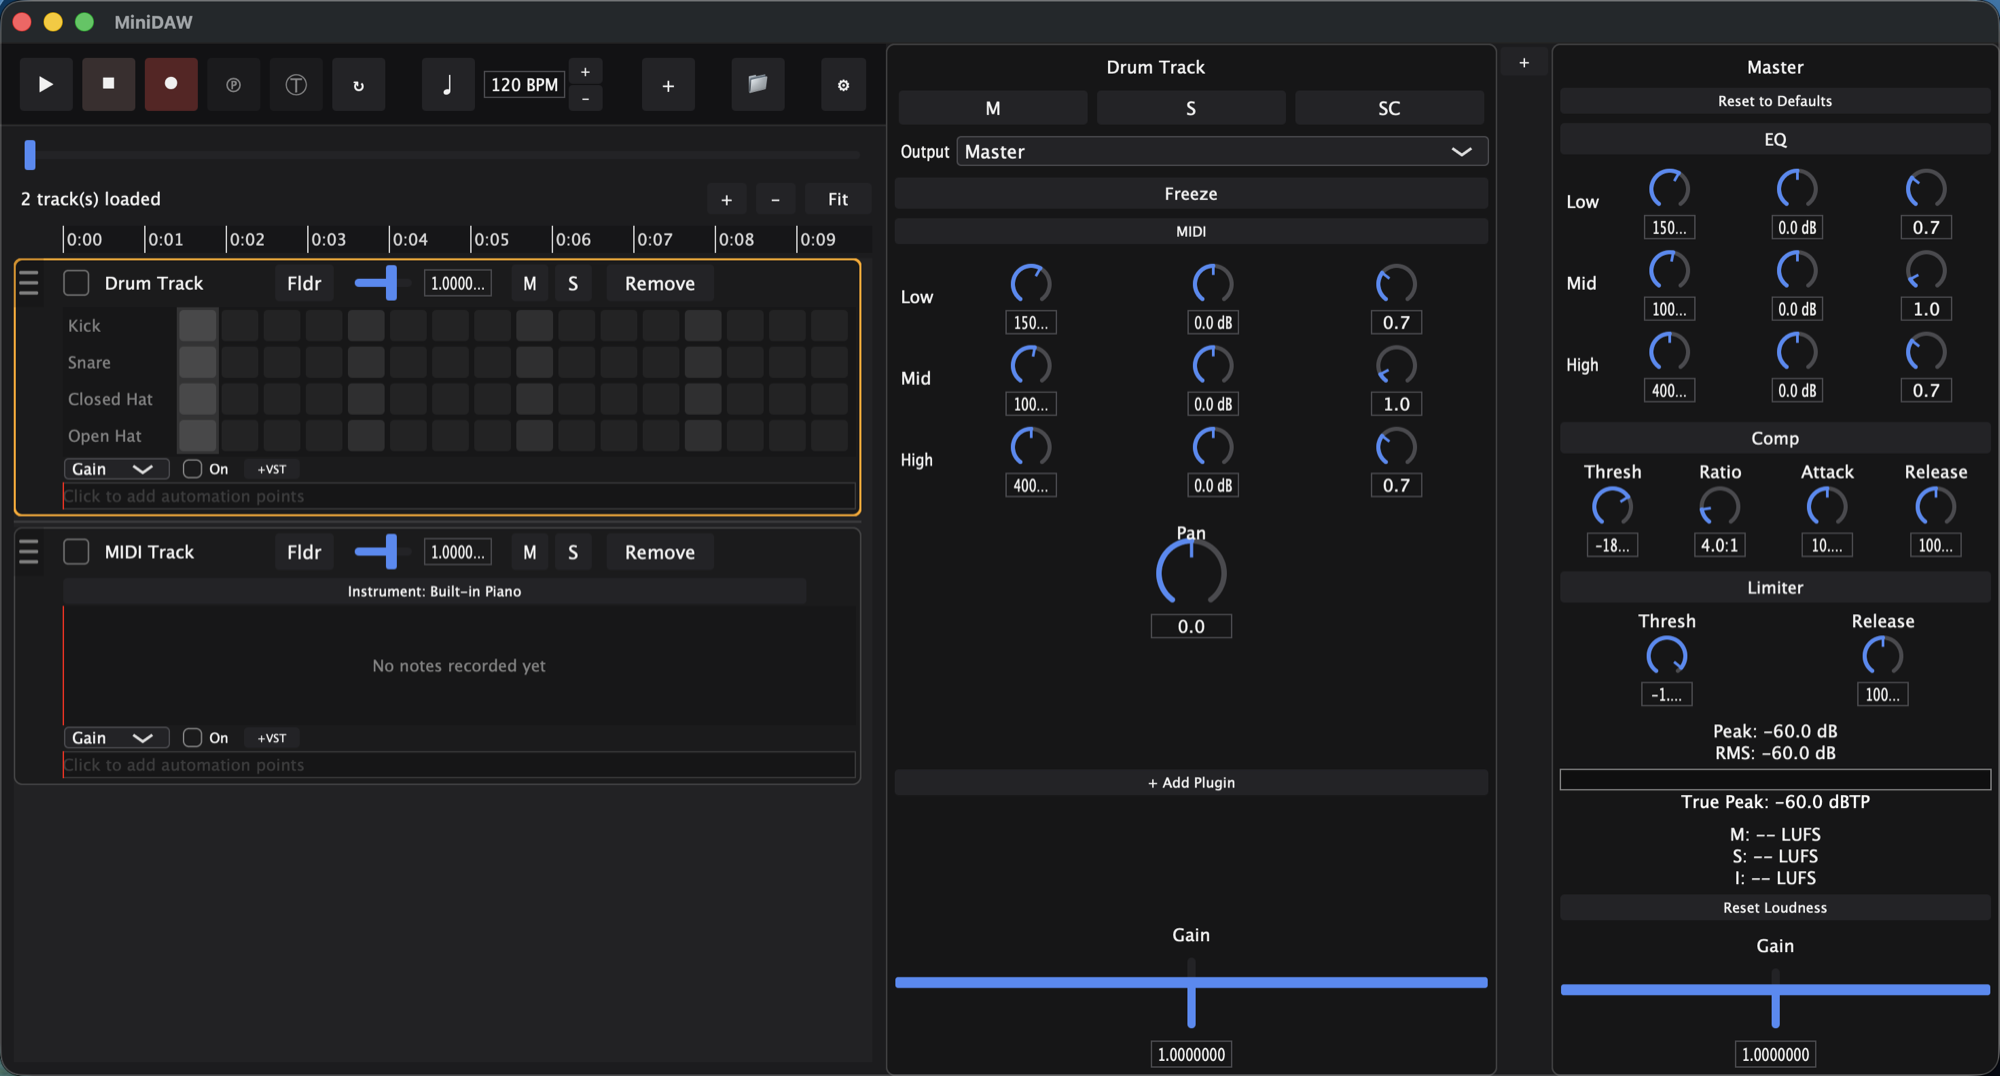Click the Master Limiter Thresh knob

[x=1667, y=657]
